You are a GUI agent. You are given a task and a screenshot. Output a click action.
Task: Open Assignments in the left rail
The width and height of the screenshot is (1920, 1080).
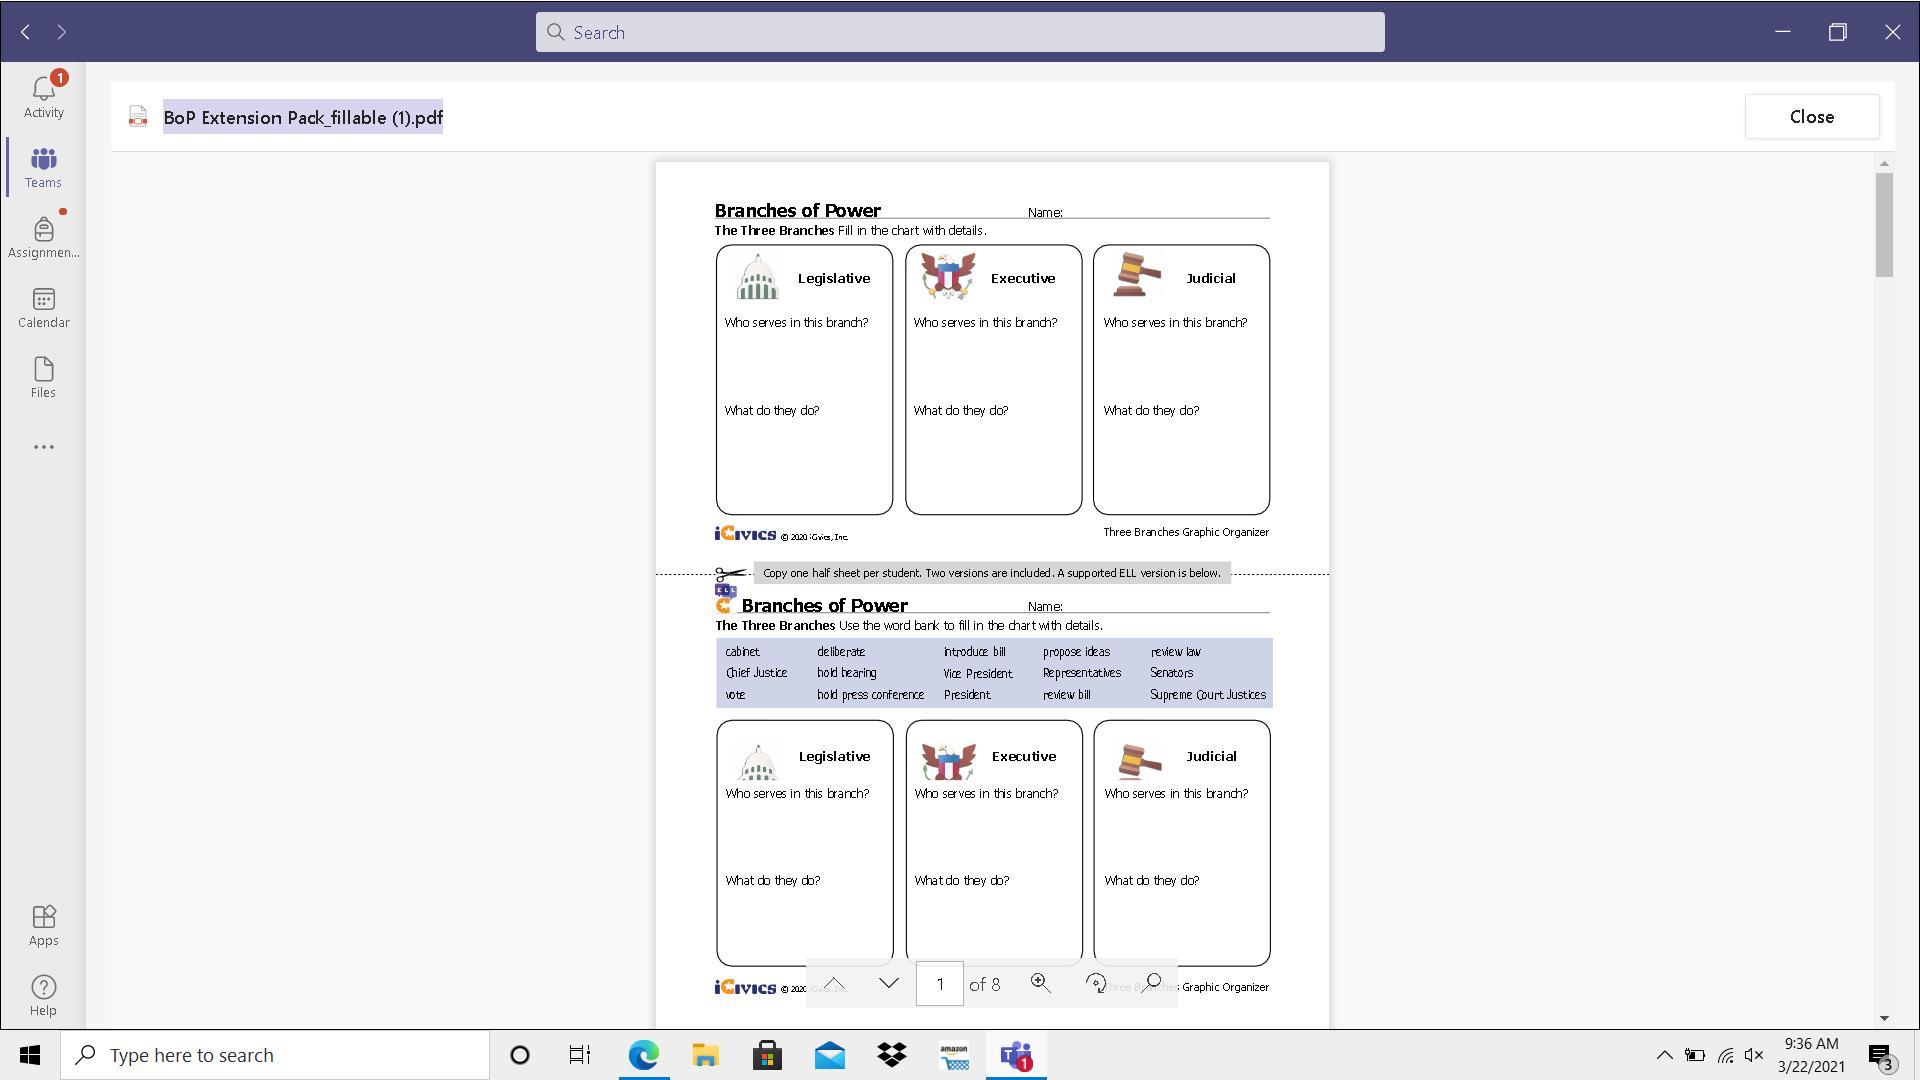coord(43,237)
